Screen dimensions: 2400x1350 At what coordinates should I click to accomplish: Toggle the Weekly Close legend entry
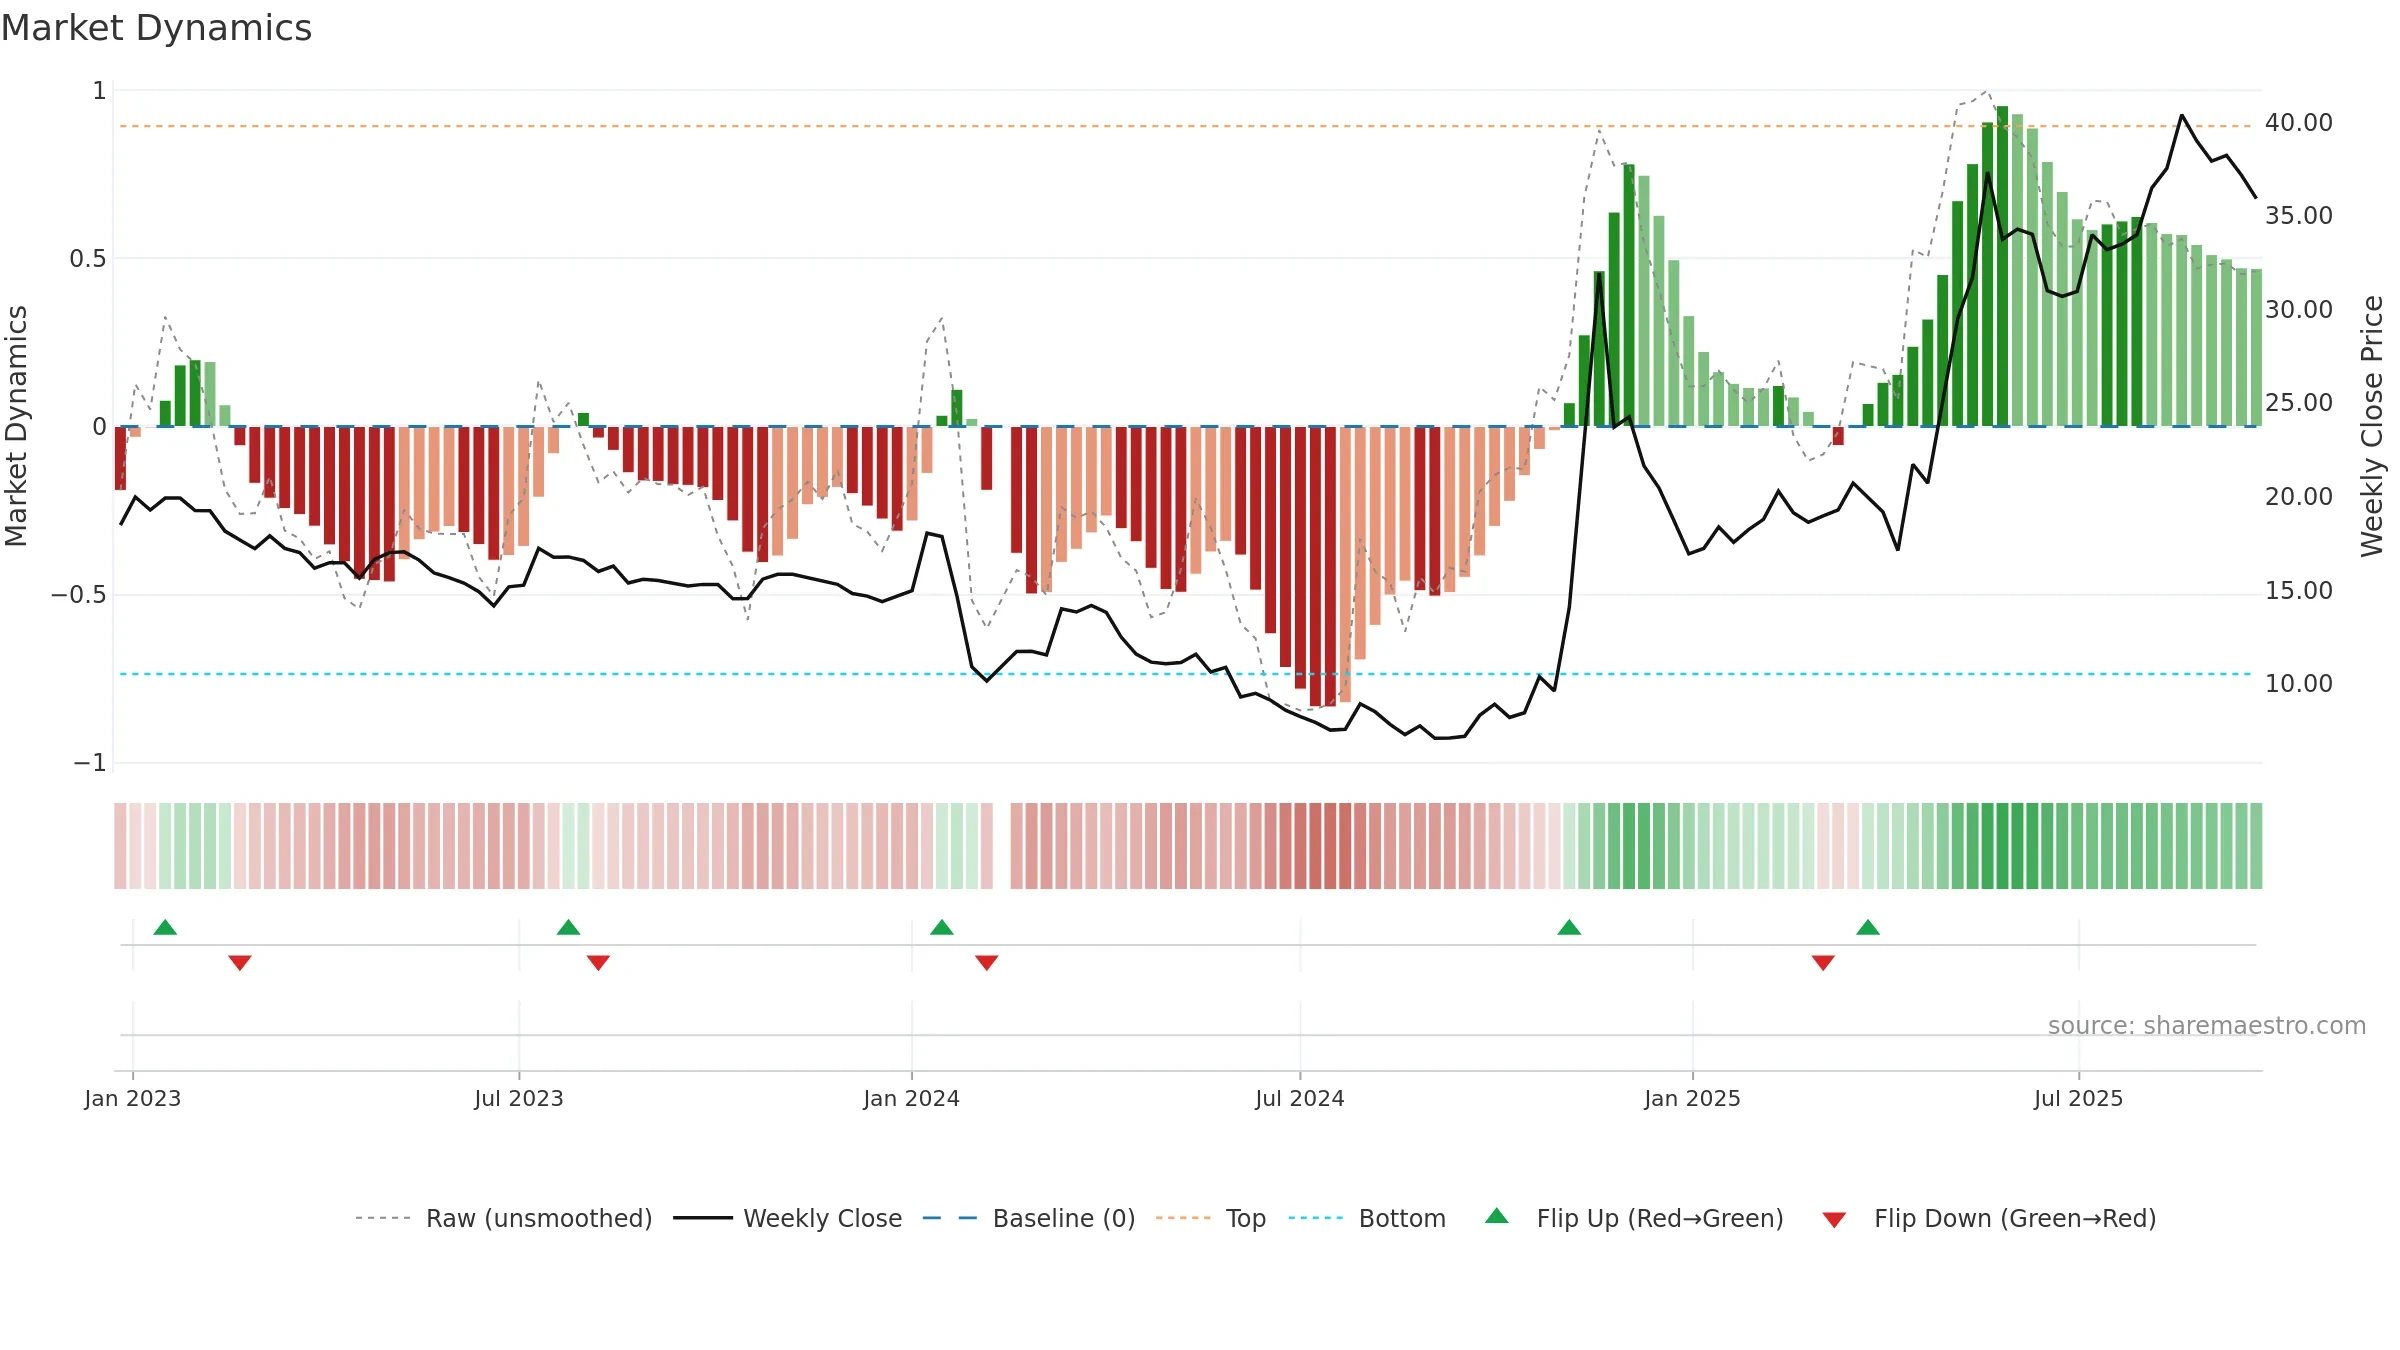pyautogui.click(x=788, y=1218)
